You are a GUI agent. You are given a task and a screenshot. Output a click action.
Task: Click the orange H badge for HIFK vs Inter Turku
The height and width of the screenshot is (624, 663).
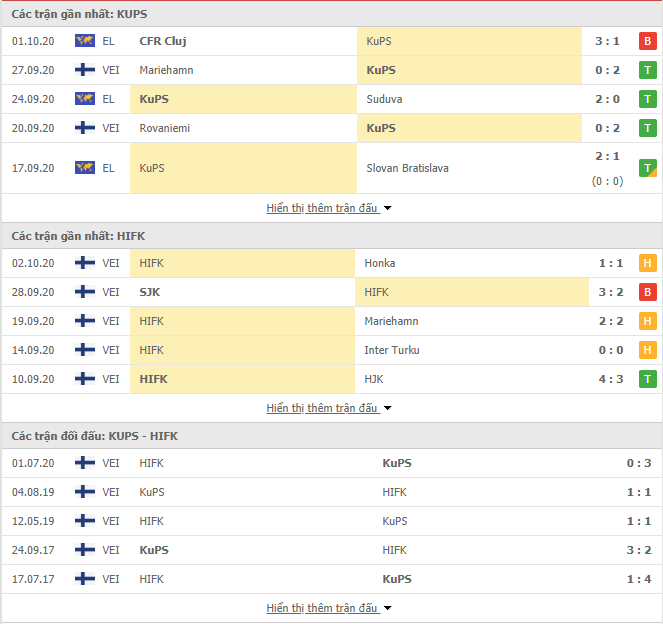click(x=647, y=350)
